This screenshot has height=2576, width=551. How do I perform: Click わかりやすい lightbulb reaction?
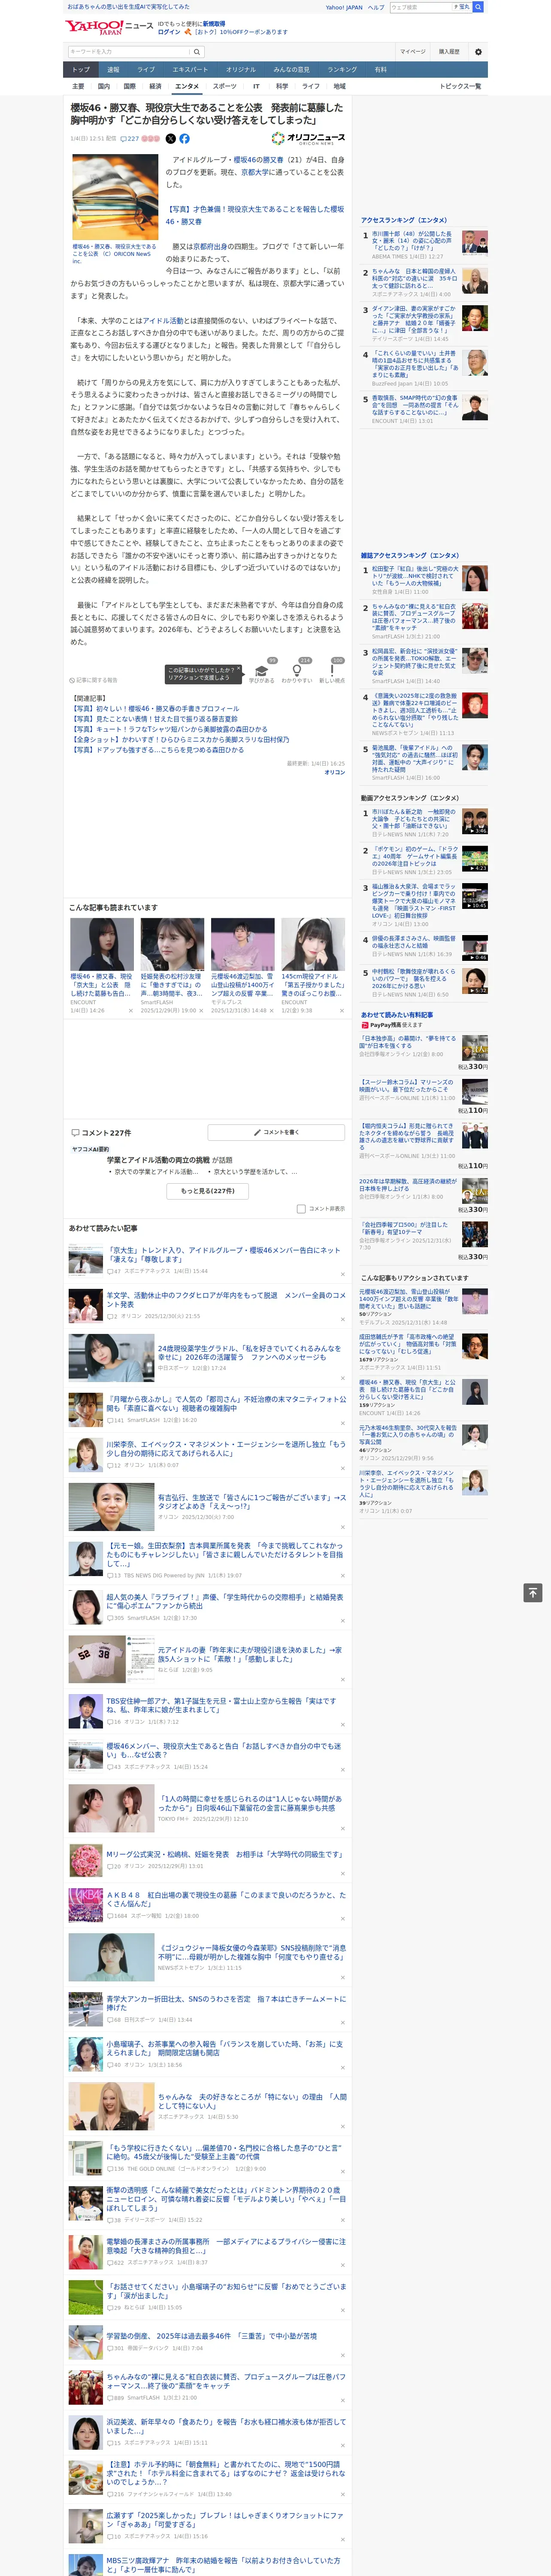tap(297, 671)
